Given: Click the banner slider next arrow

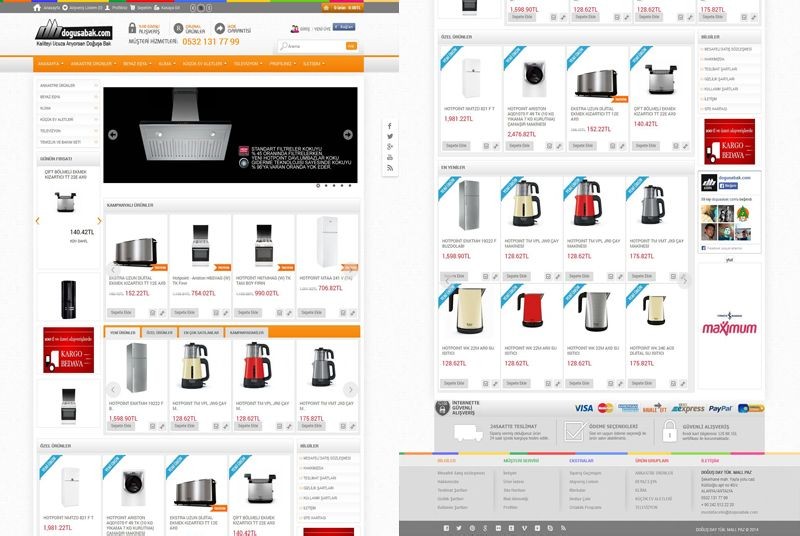Looking at the screenshot, I should click(348, 135).
